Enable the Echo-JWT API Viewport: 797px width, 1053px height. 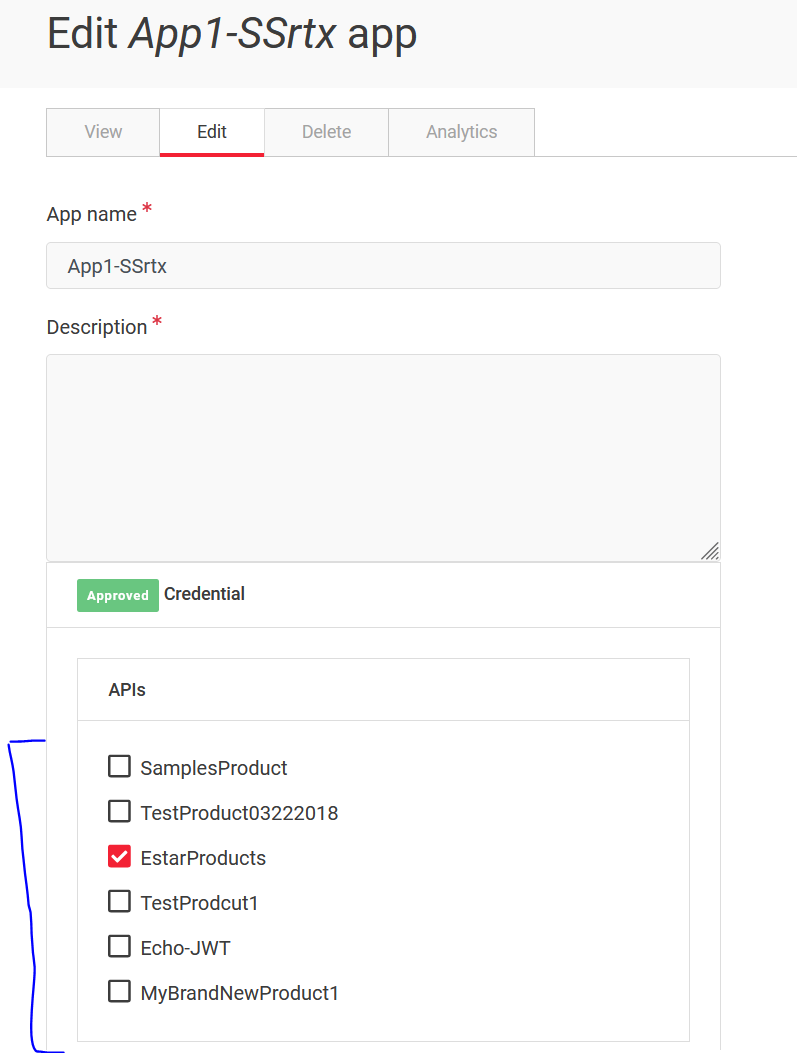tap(119, 946)
